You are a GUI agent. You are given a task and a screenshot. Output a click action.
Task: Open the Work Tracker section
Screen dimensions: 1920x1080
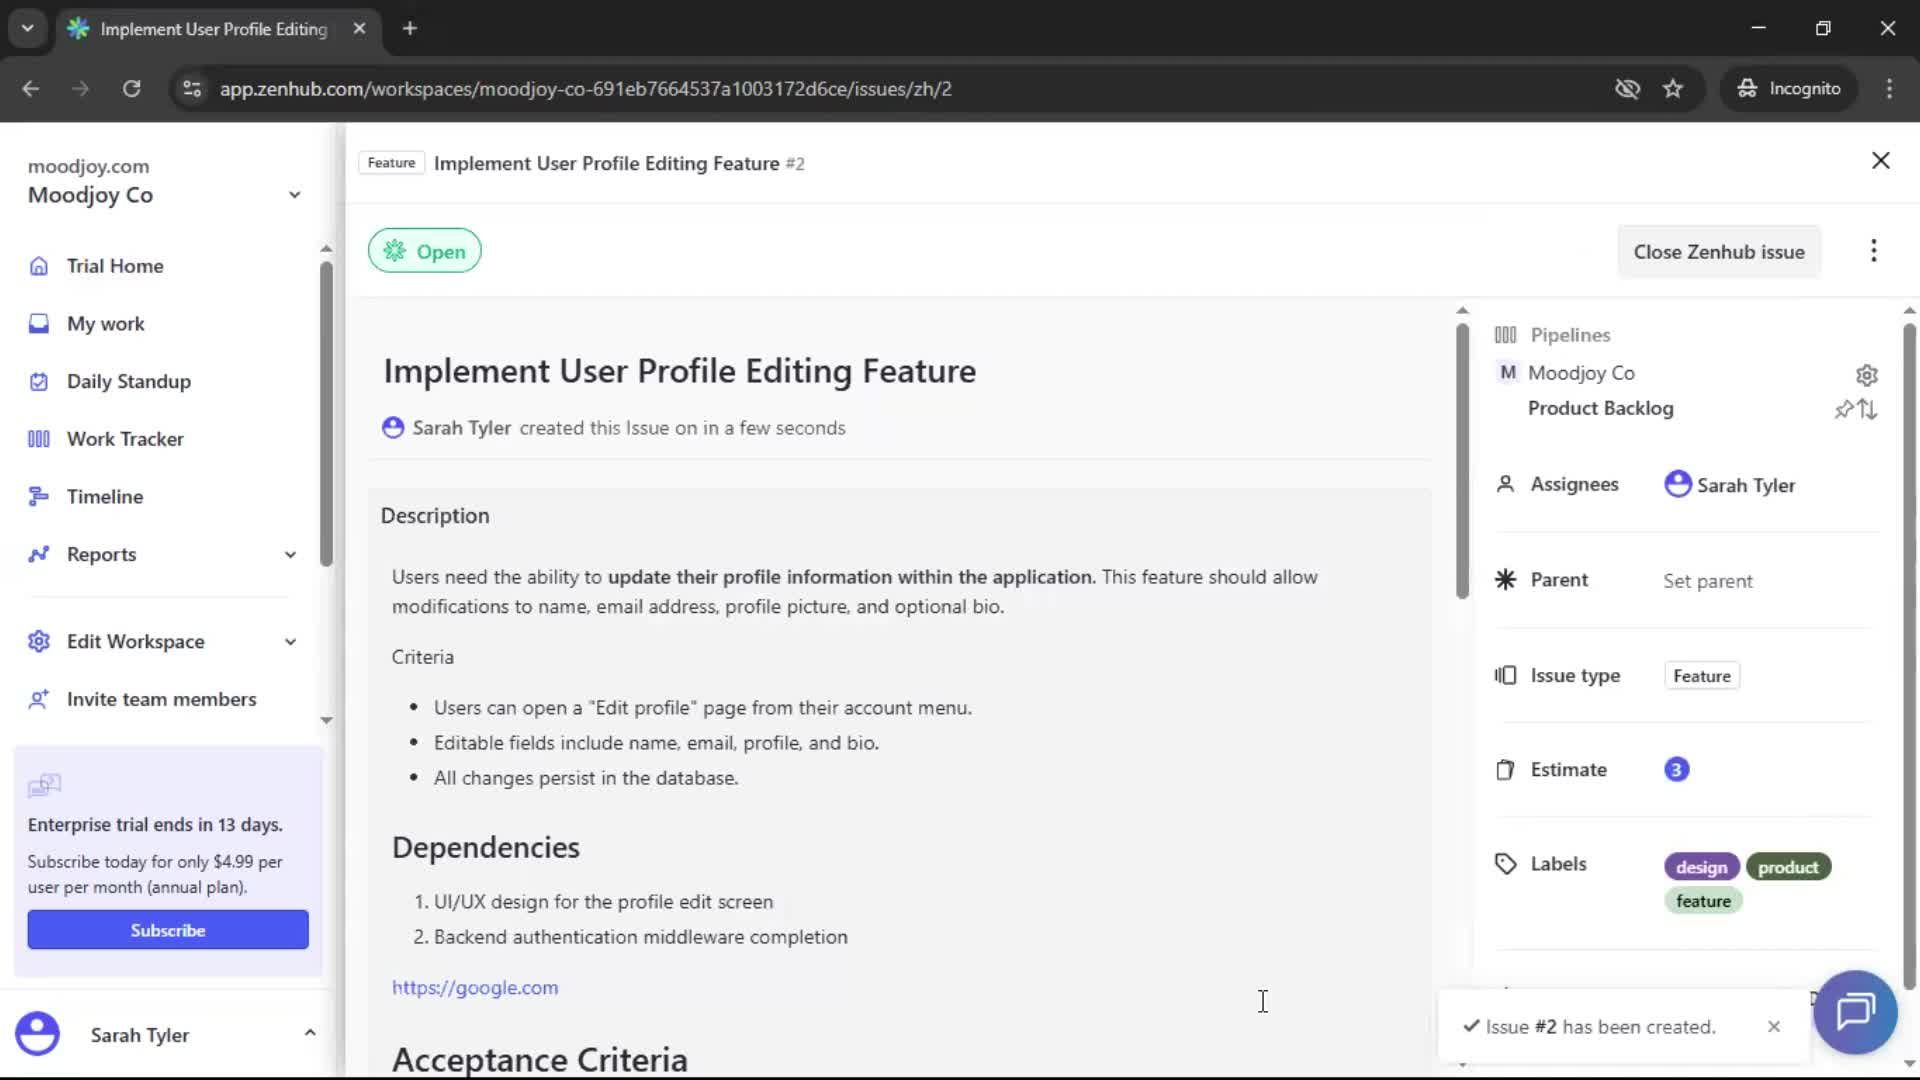pos(125,438)
